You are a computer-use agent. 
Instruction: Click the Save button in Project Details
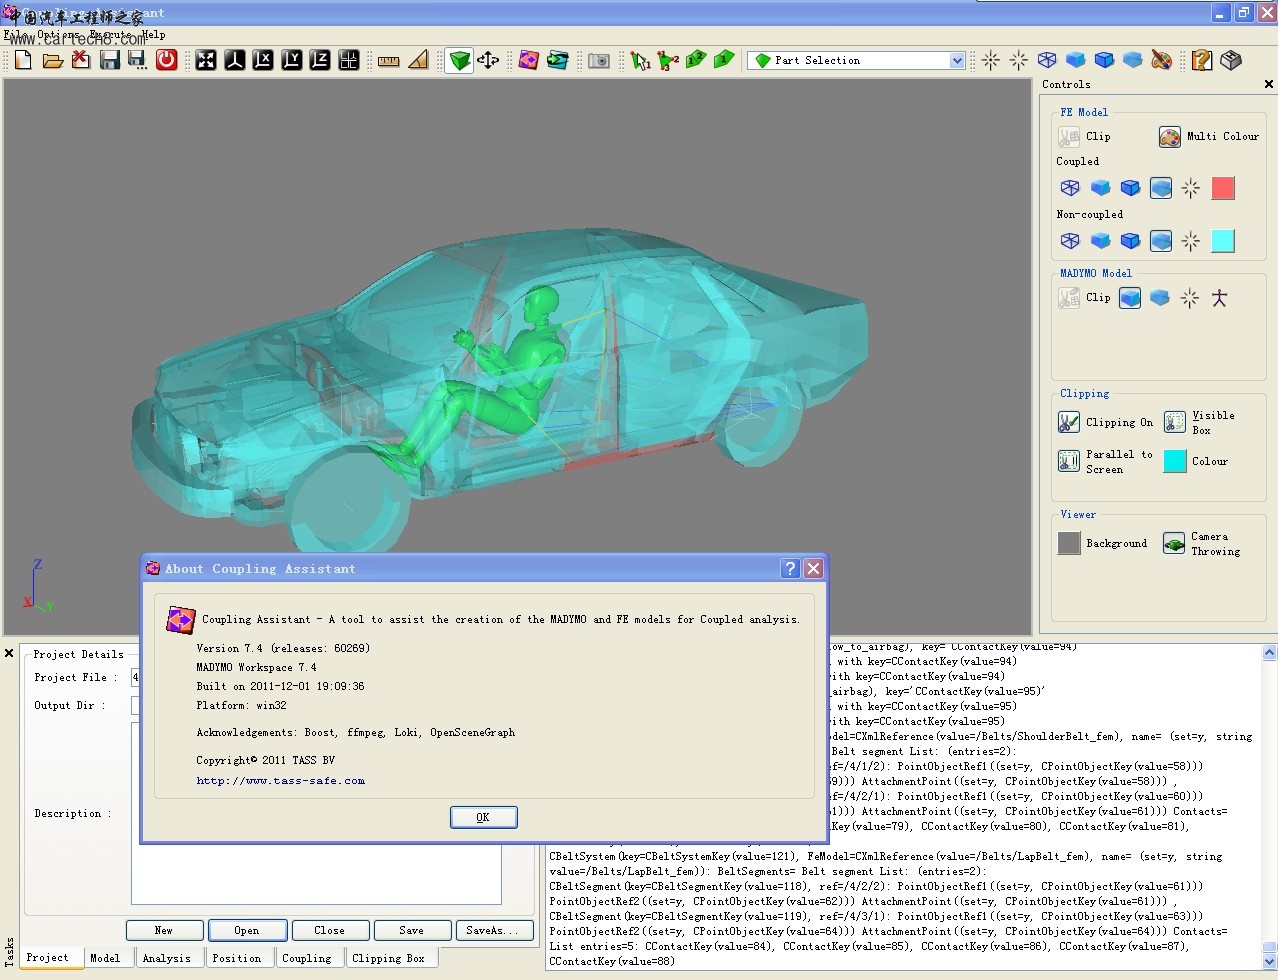coord(412,930)
